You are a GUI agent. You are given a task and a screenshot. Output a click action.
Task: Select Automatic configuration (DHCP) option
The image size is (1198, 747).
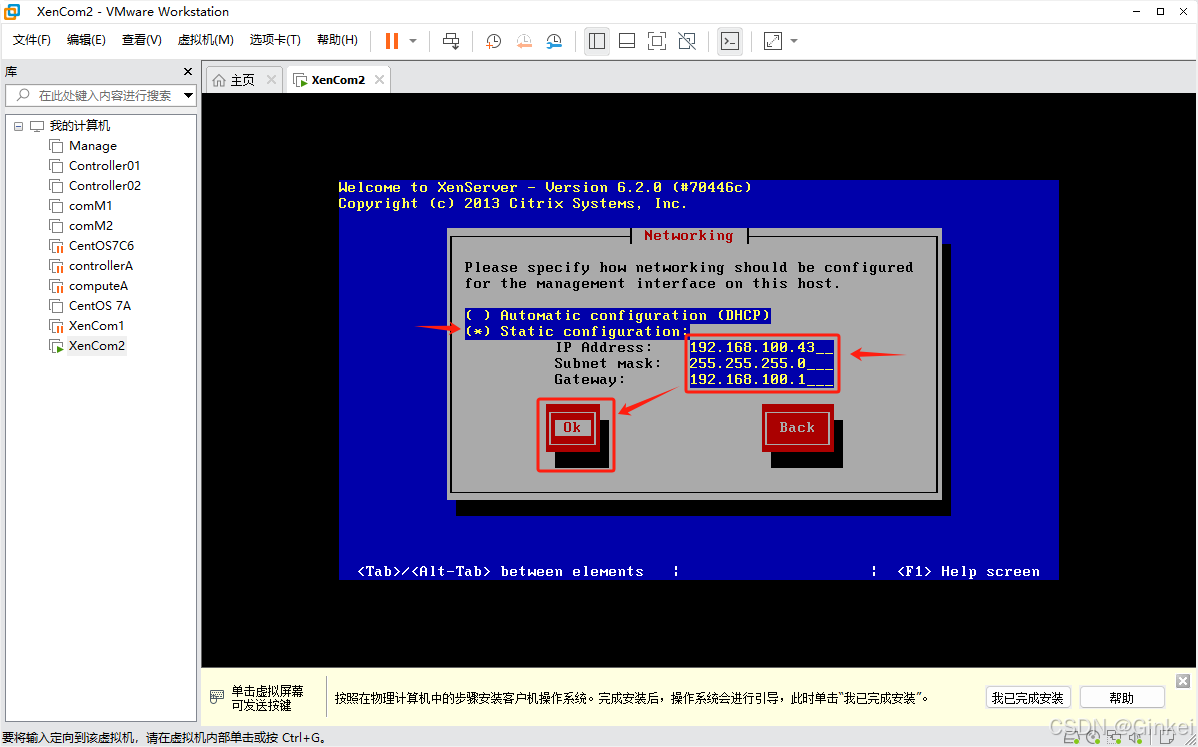617,315
